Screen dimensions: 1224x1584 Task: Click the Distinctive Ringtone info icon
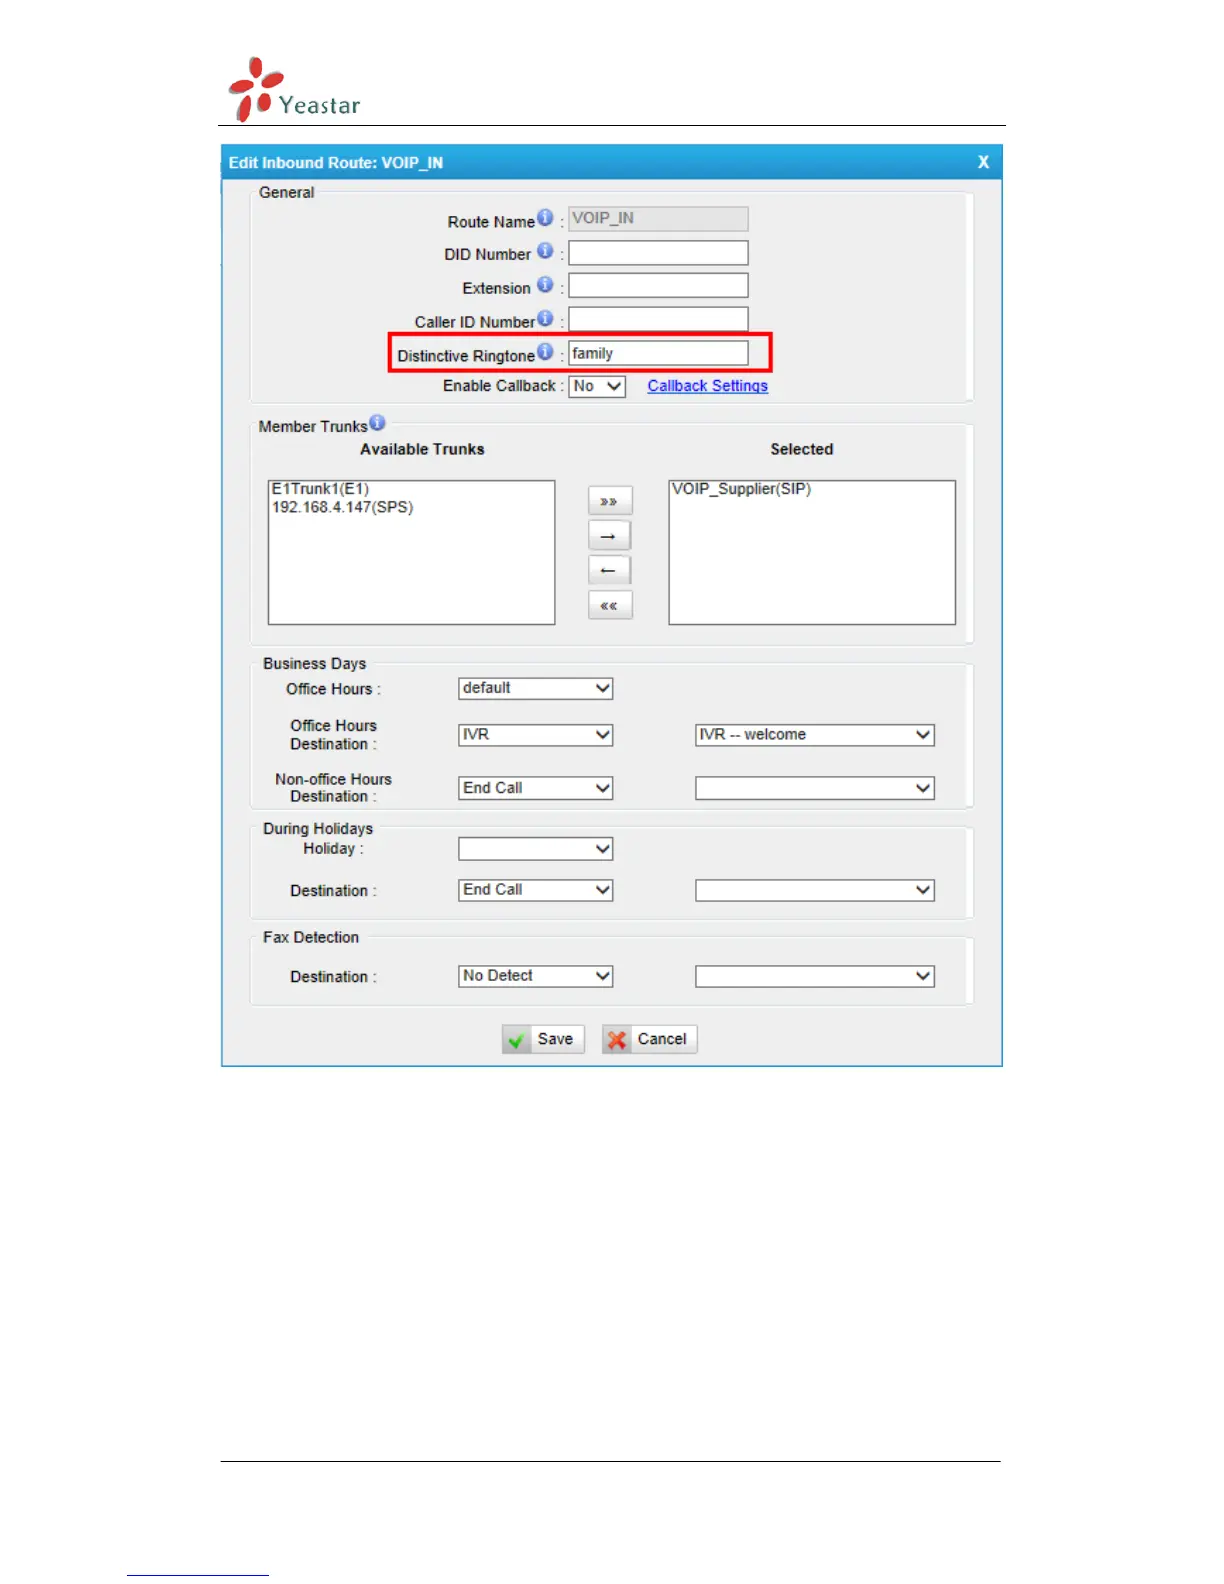(545, 351)
